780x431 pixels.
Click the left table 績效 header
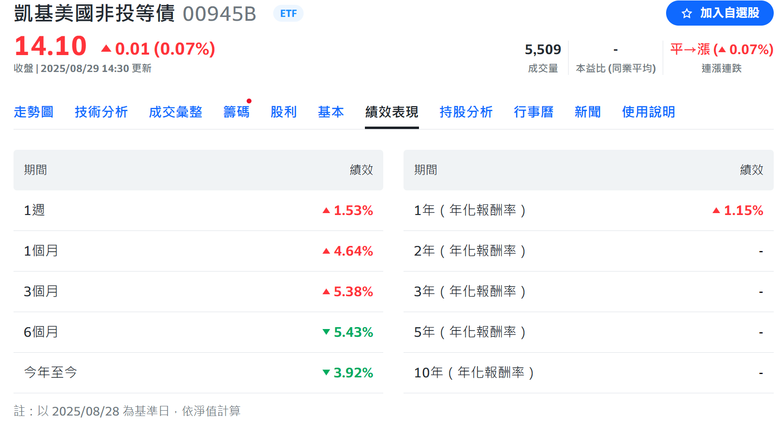pyautogui.click(x=361, y=170)
